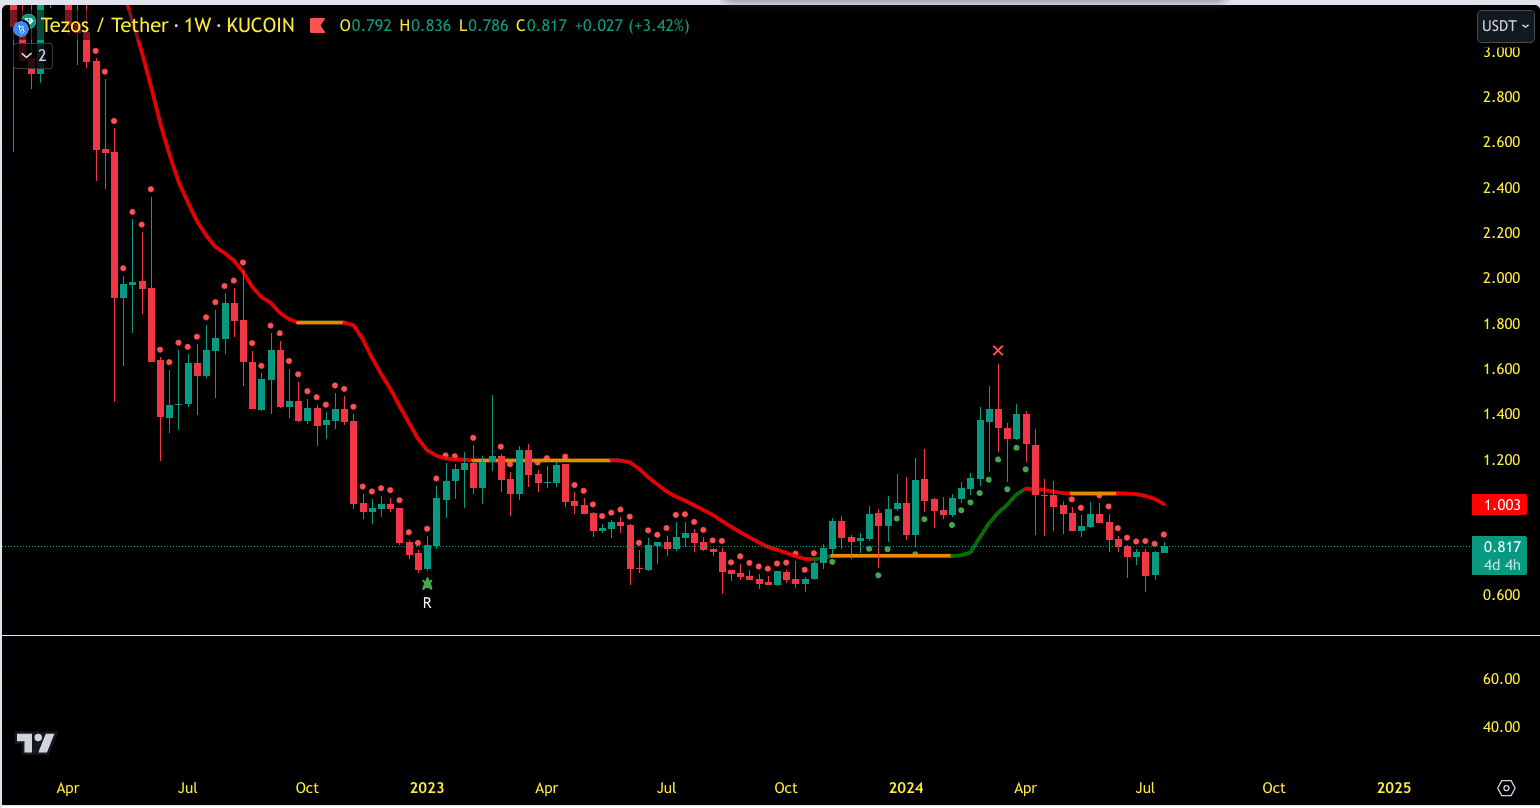The image size is (1540, 808).
Task: Select the red X signal marker above peak
Action: point(998,350)
